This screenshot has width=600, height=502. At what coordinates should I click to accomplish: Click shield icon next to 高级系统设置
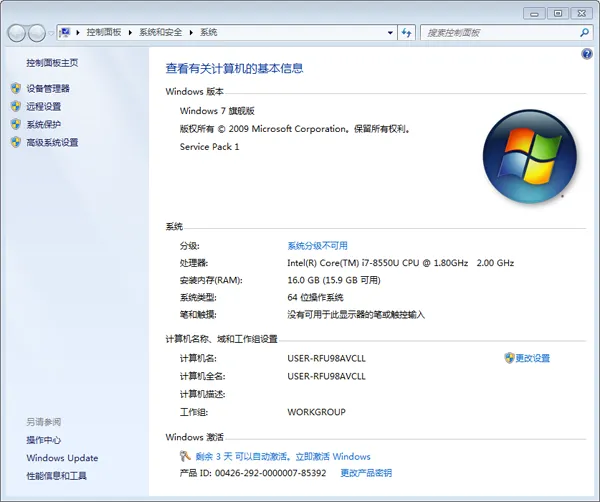[16, 142]
